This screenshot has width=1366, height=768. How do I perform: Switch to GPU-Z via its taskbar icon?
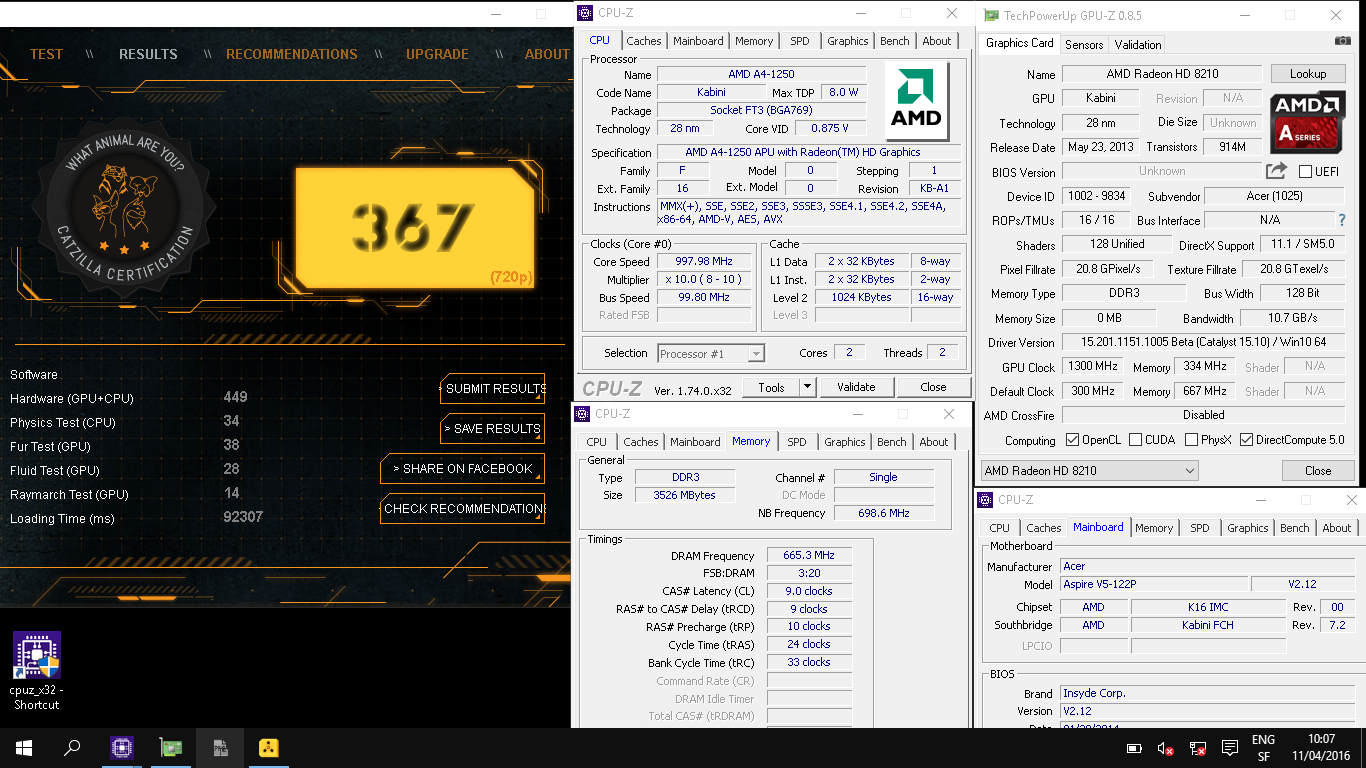tap(171, 748)
